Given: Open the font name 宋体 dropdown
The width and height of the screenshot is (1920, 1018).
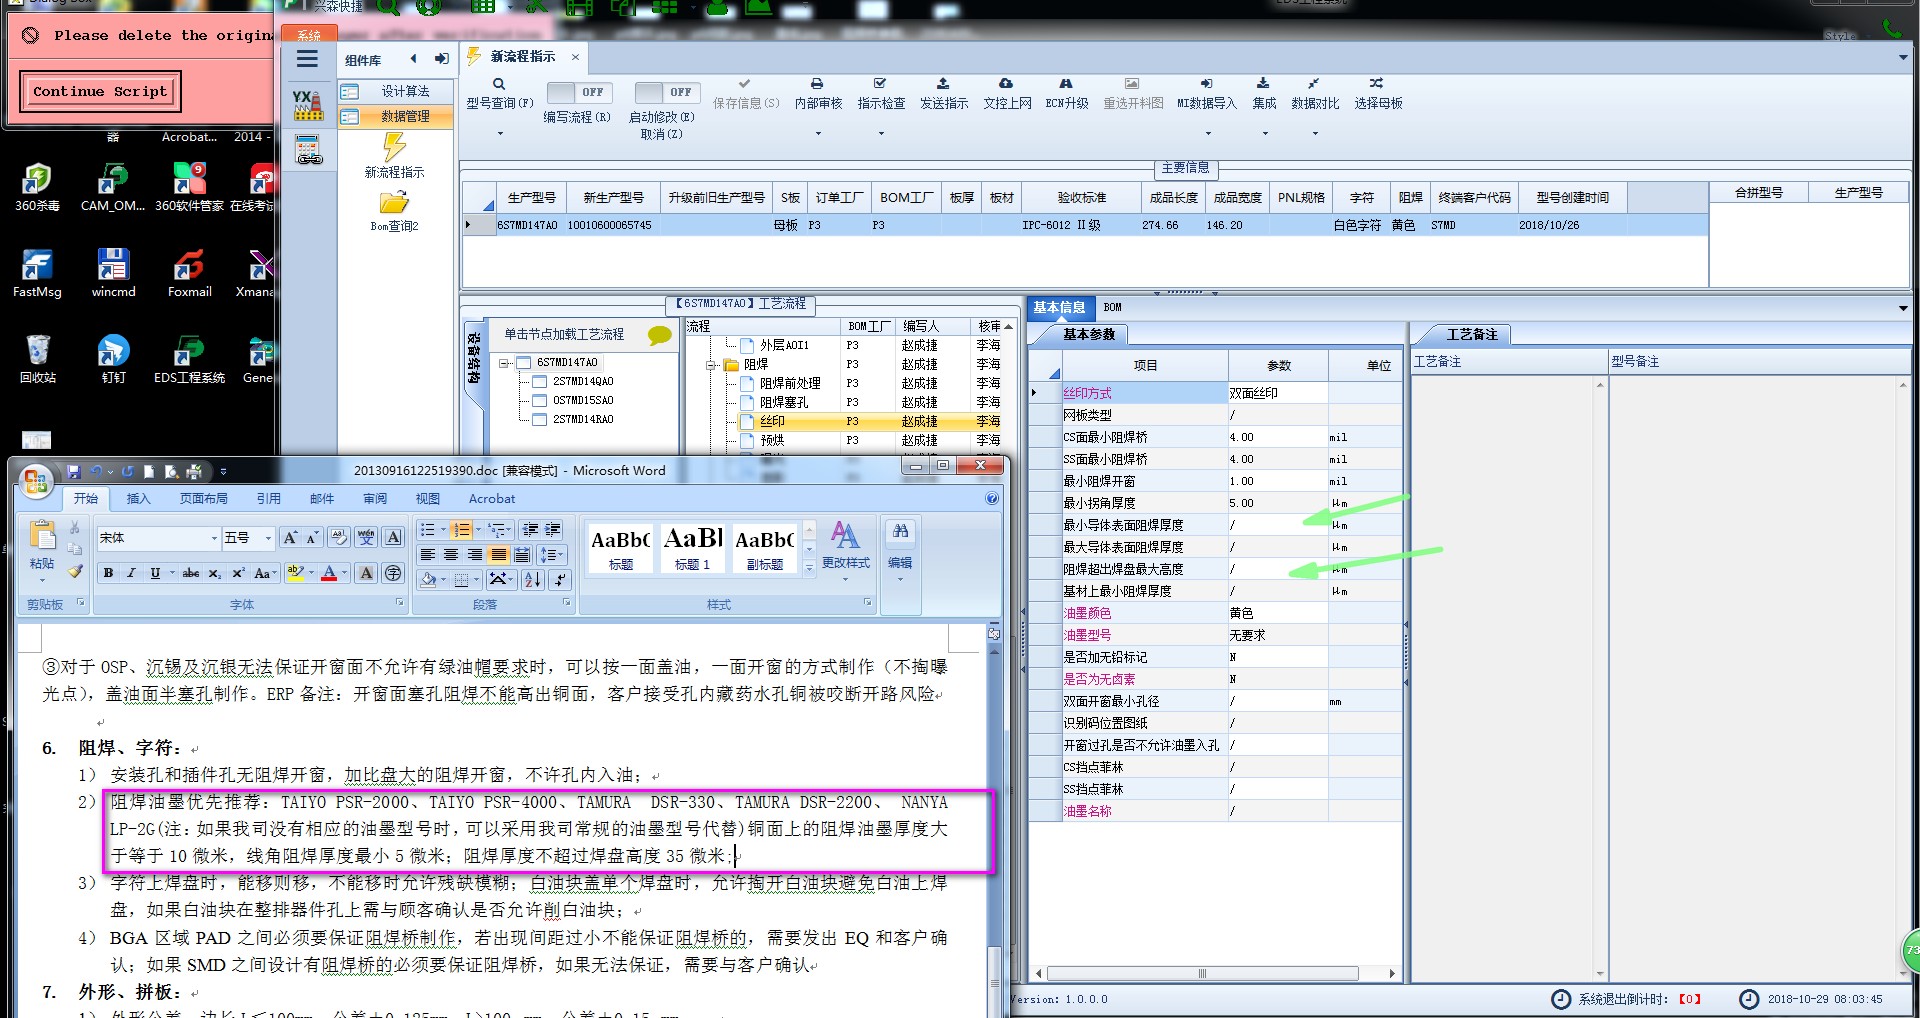Looking at the screenshot, I should 214,538.
